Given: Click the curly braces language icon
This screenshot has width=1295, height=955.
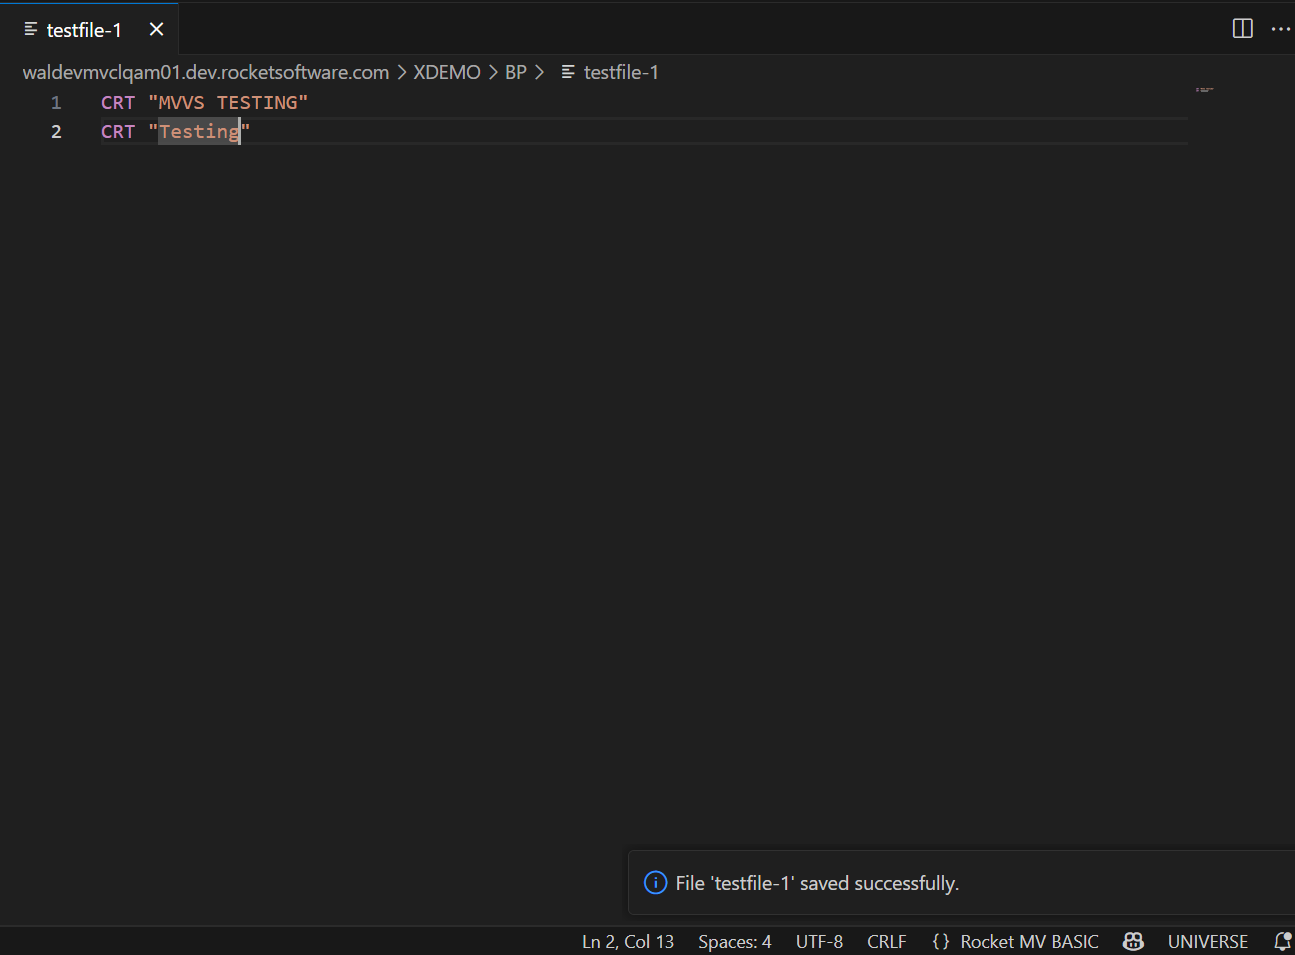Looking at the screenshot, I should (940, 941).
